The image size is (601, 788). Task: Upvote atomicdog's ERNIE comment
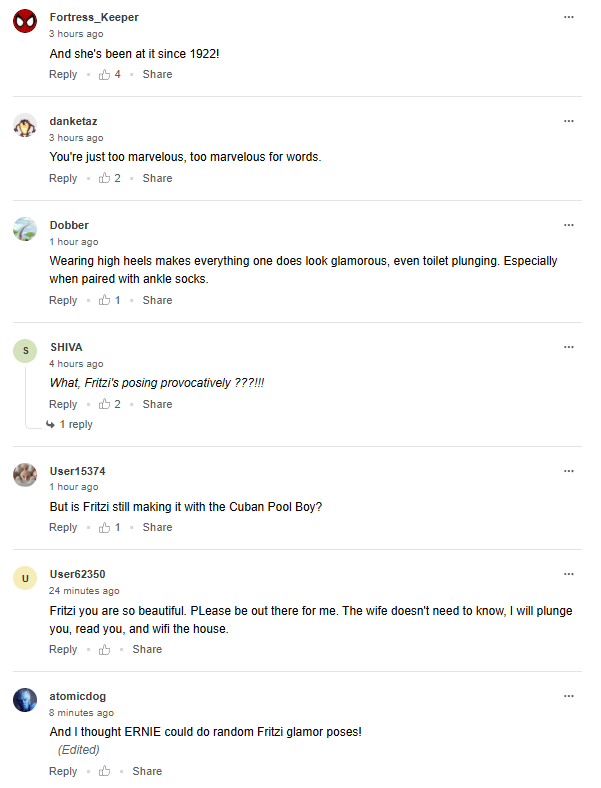tap(104, 772)
